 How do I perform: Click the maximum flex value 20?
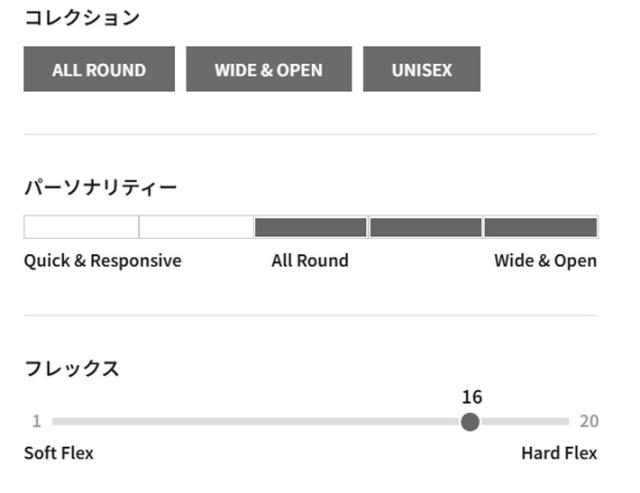[x=589, y=422]
